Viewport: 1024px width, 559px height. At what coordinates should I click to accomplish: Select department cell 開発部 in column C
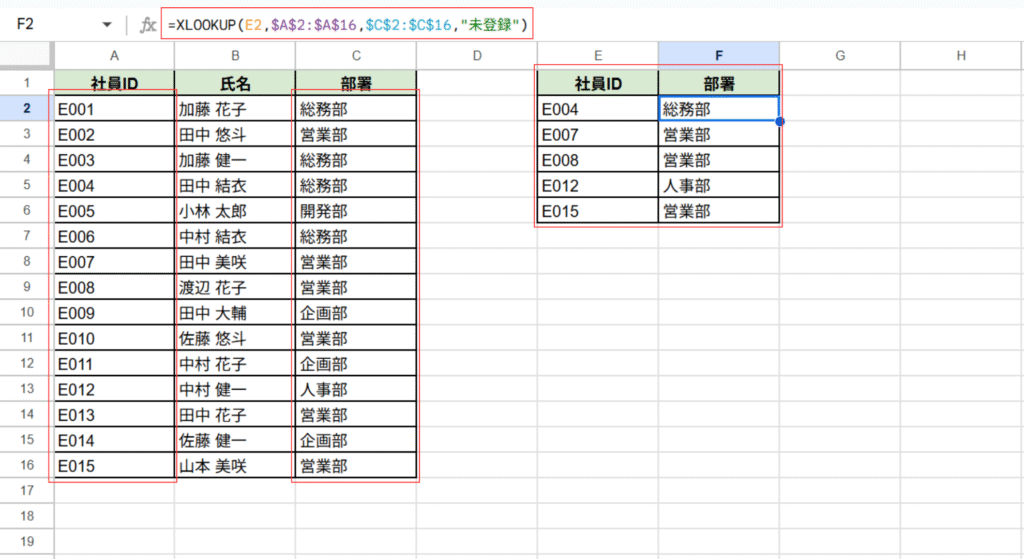click(356, 211)
